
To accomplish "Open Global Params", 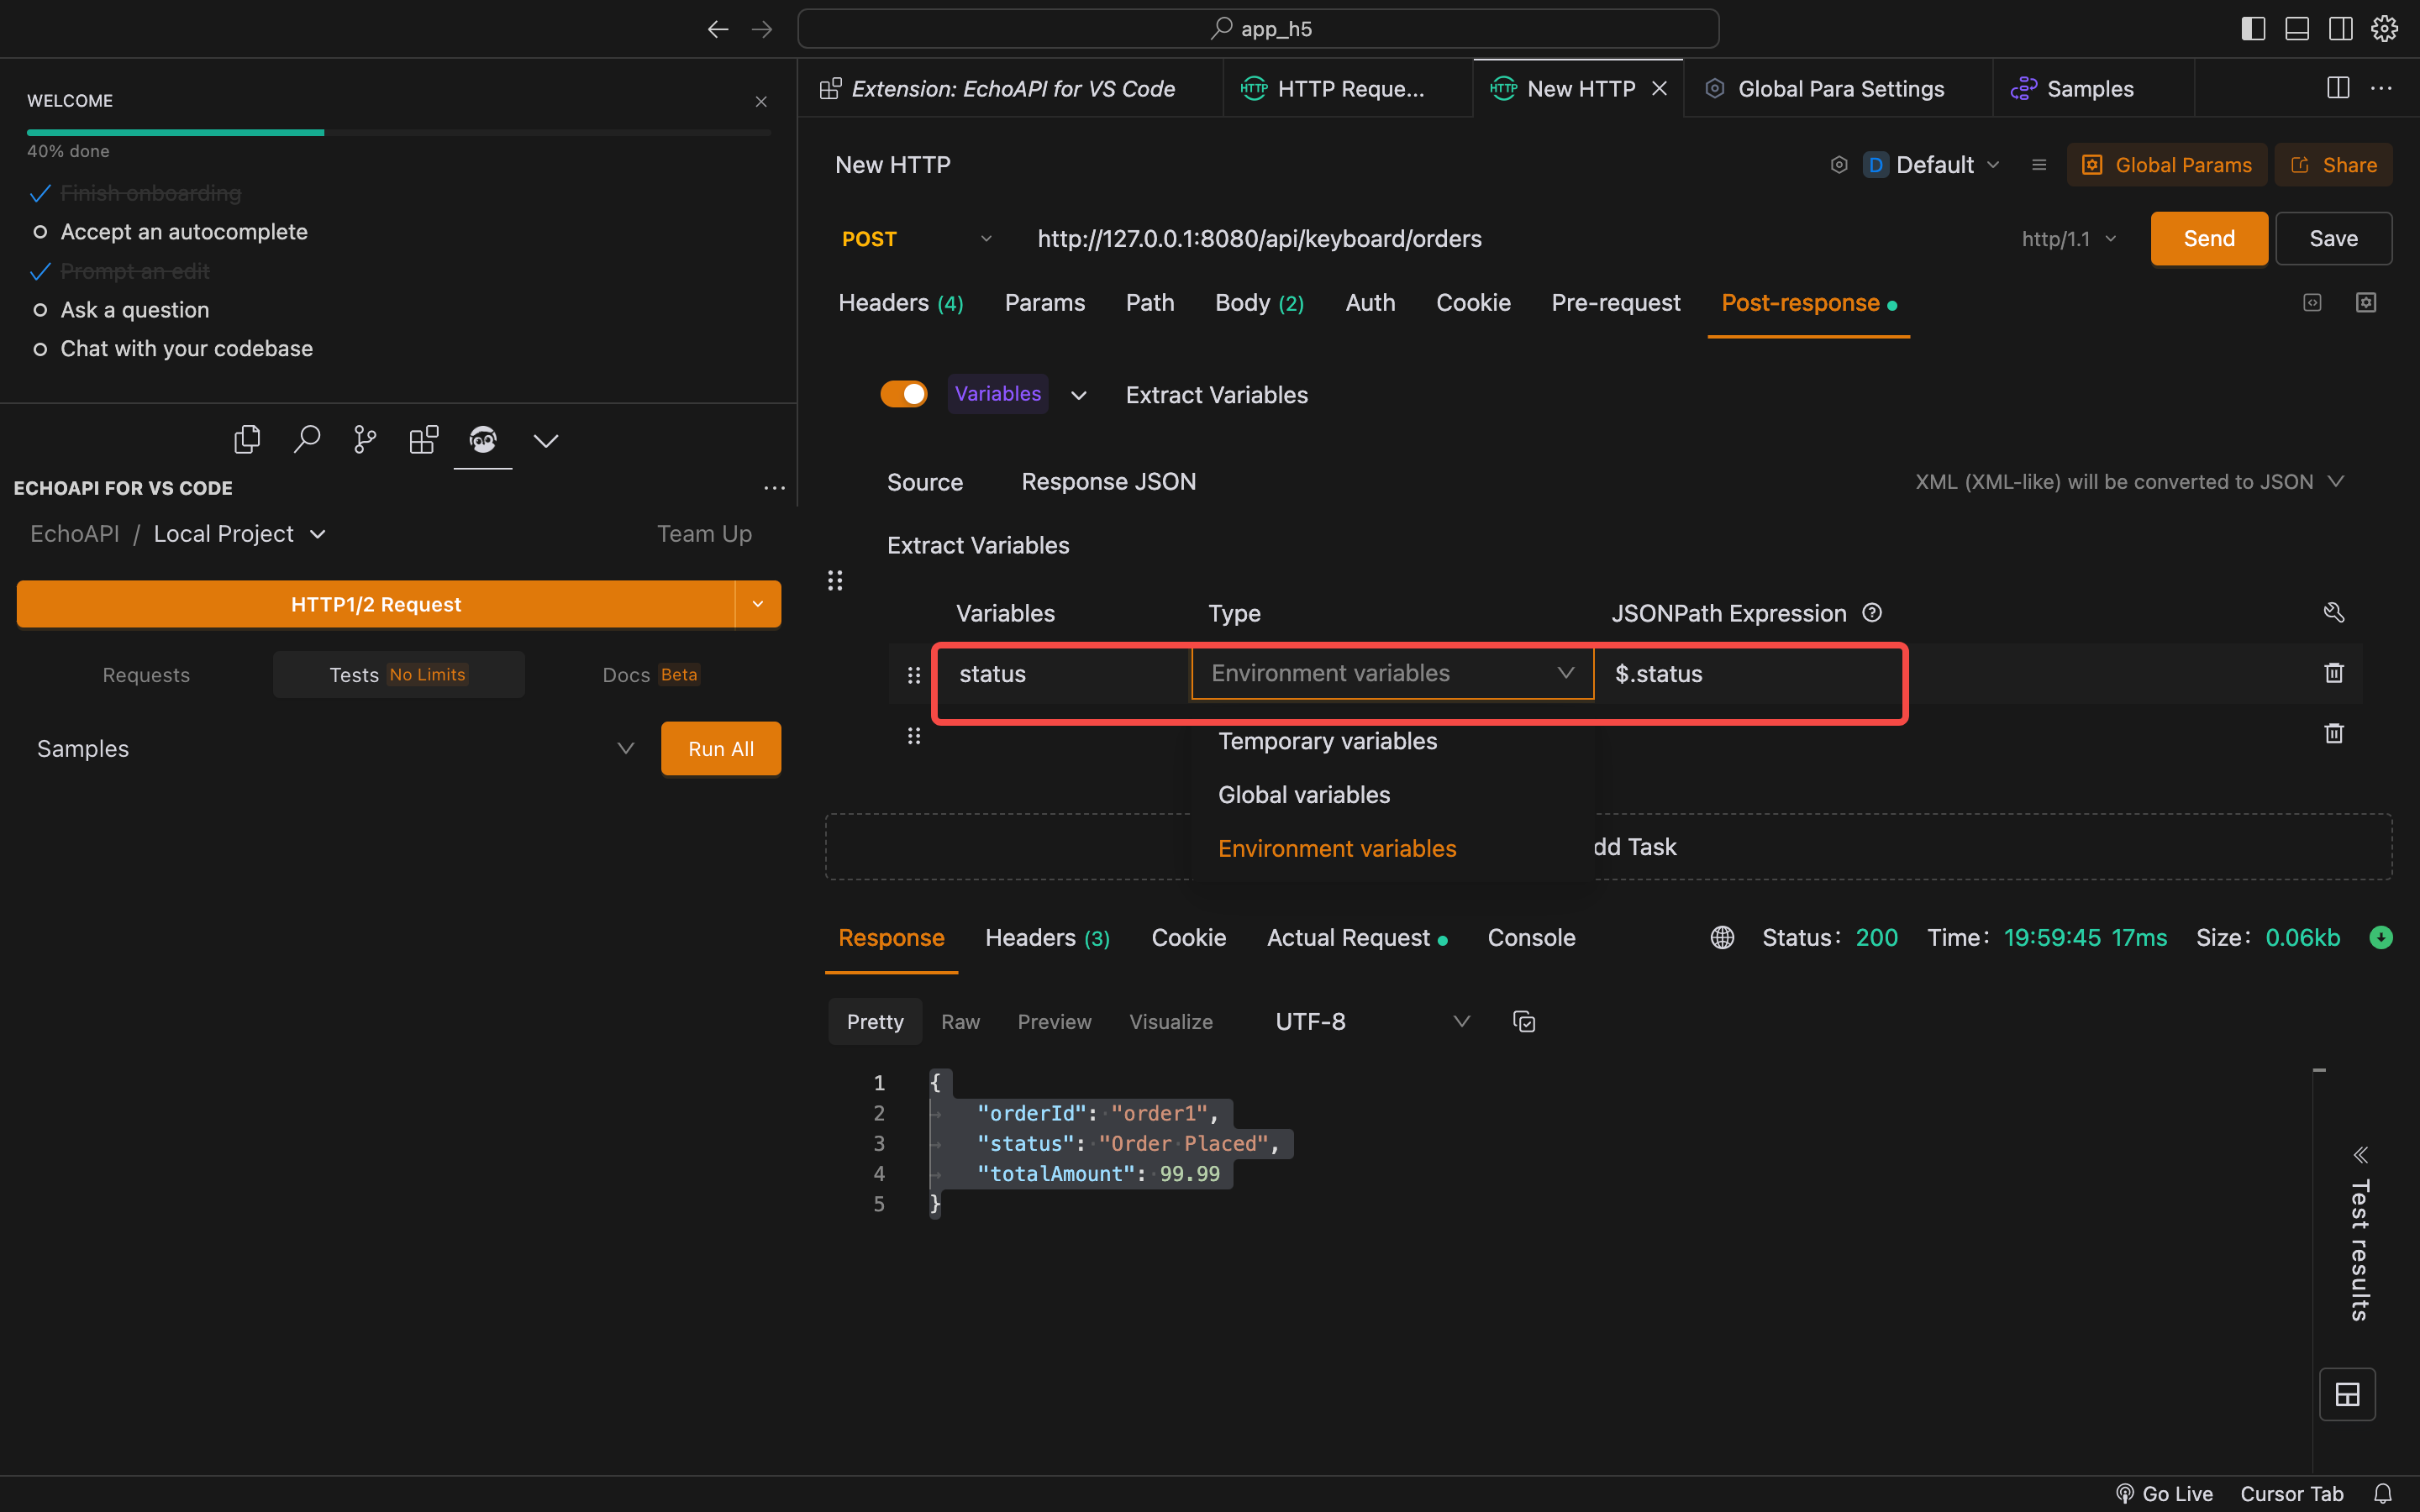I will pyautogui.click(x=2166, y=165).
